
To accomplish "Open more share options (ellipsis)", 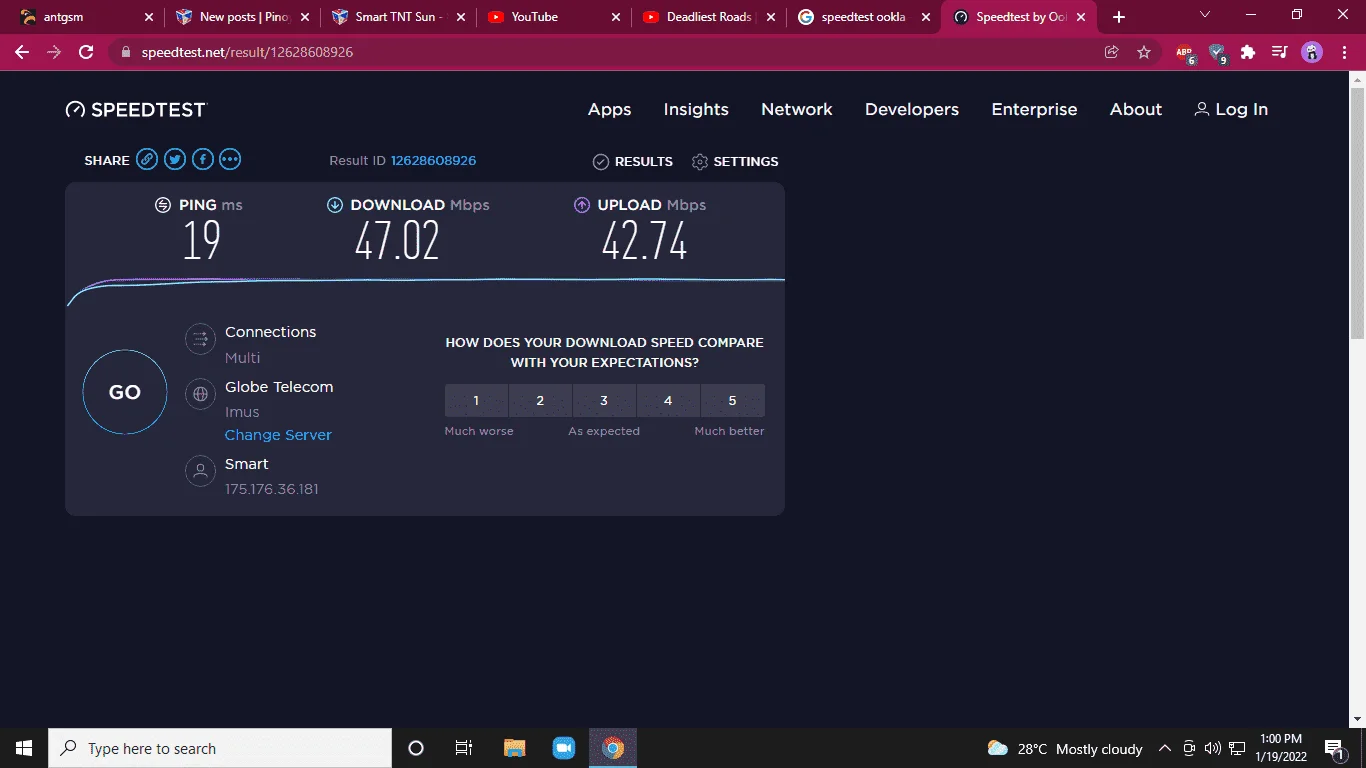I will tap(230, 159).
